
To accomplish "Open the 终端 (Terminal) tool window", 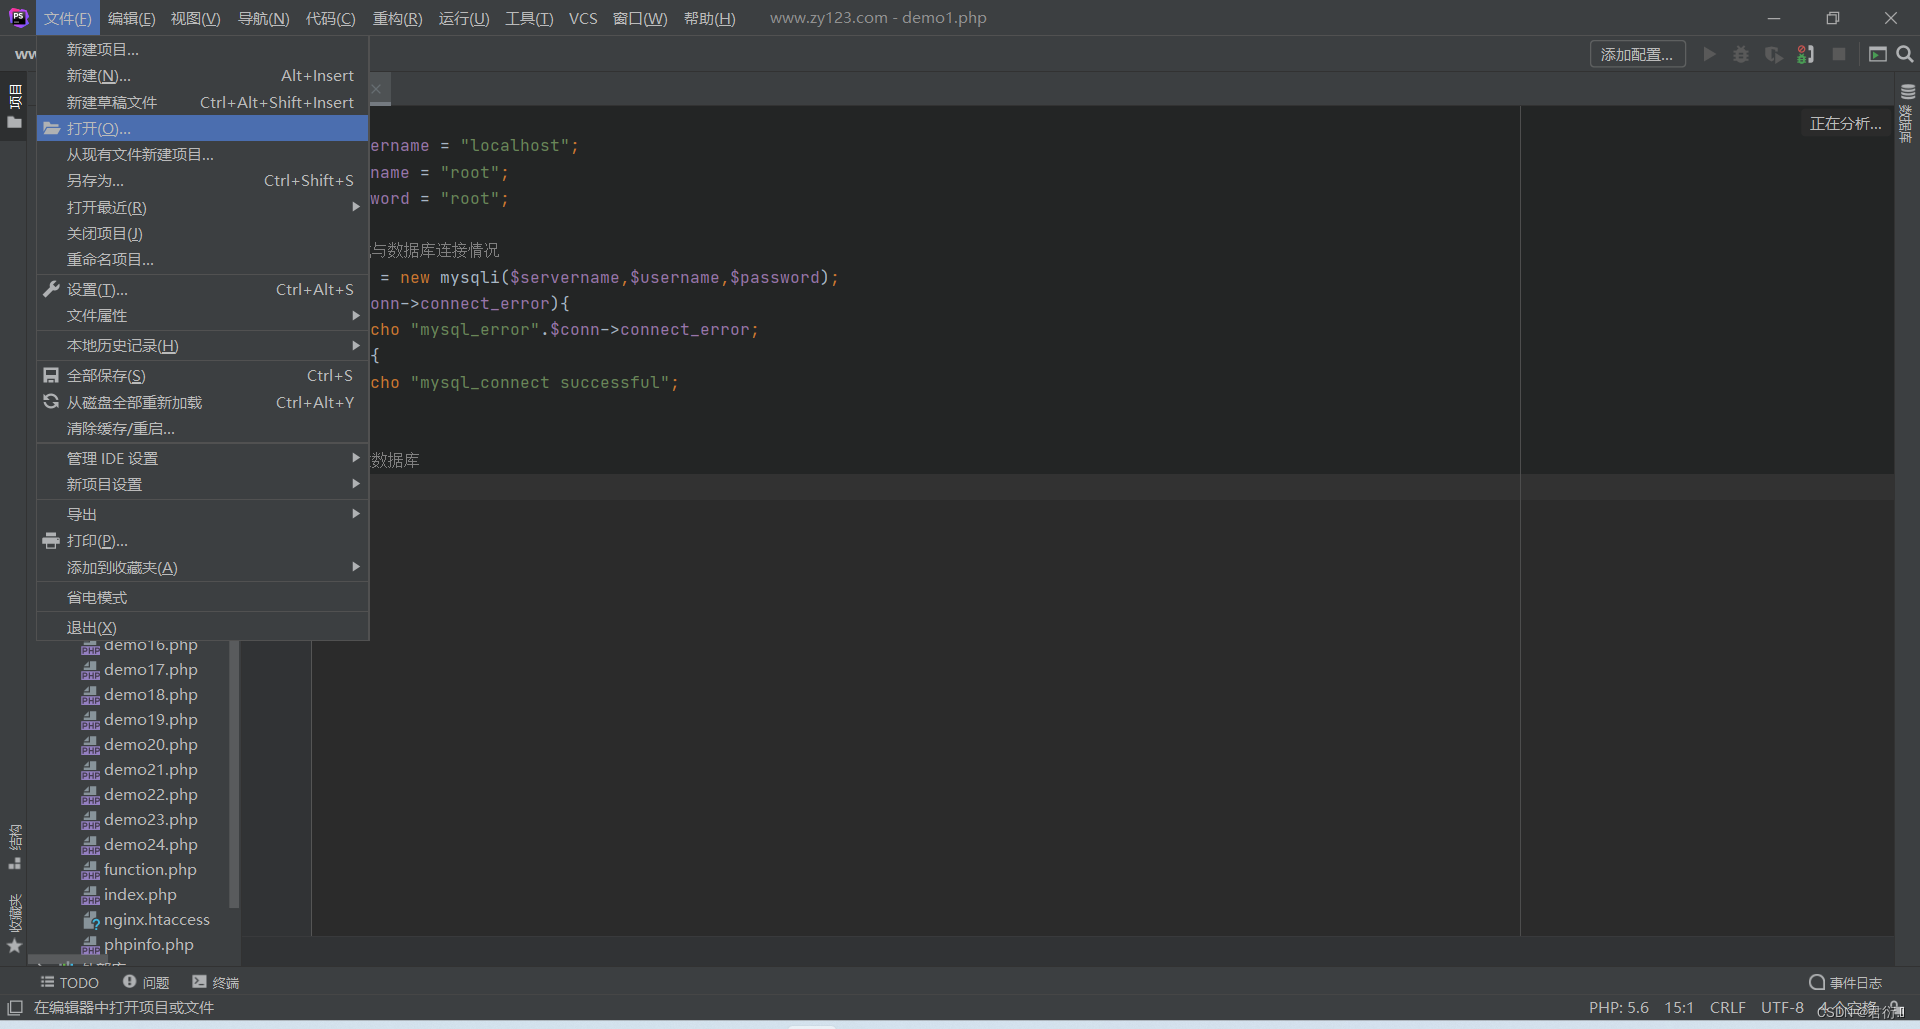I will tap(215, 982).
